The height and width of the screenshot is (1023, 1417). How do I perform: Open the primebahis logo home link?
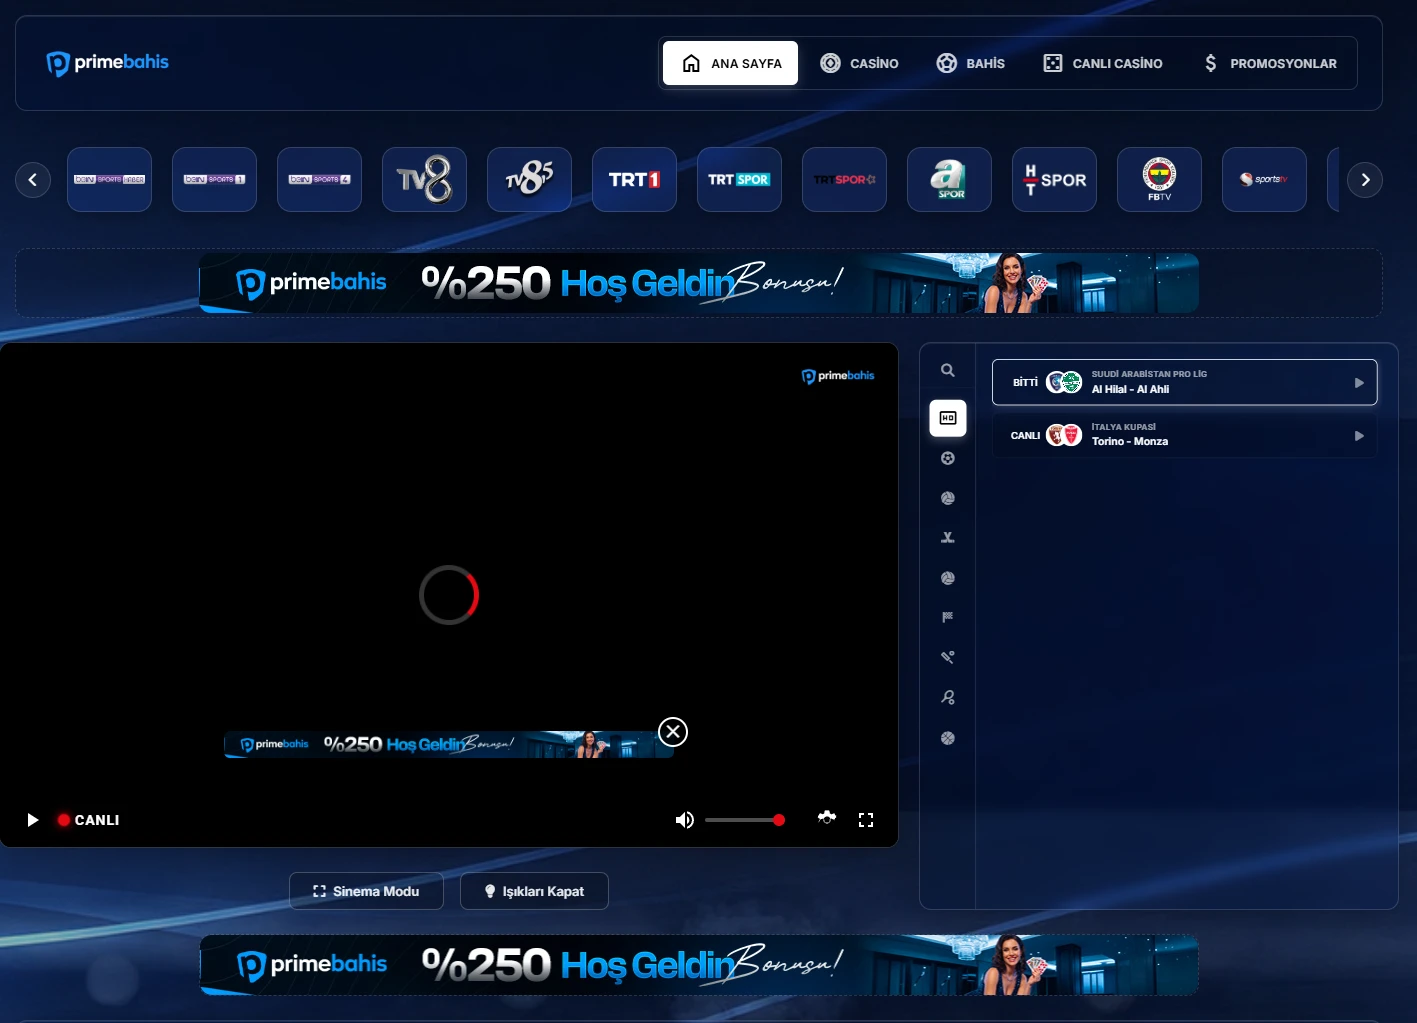[108, 63]
